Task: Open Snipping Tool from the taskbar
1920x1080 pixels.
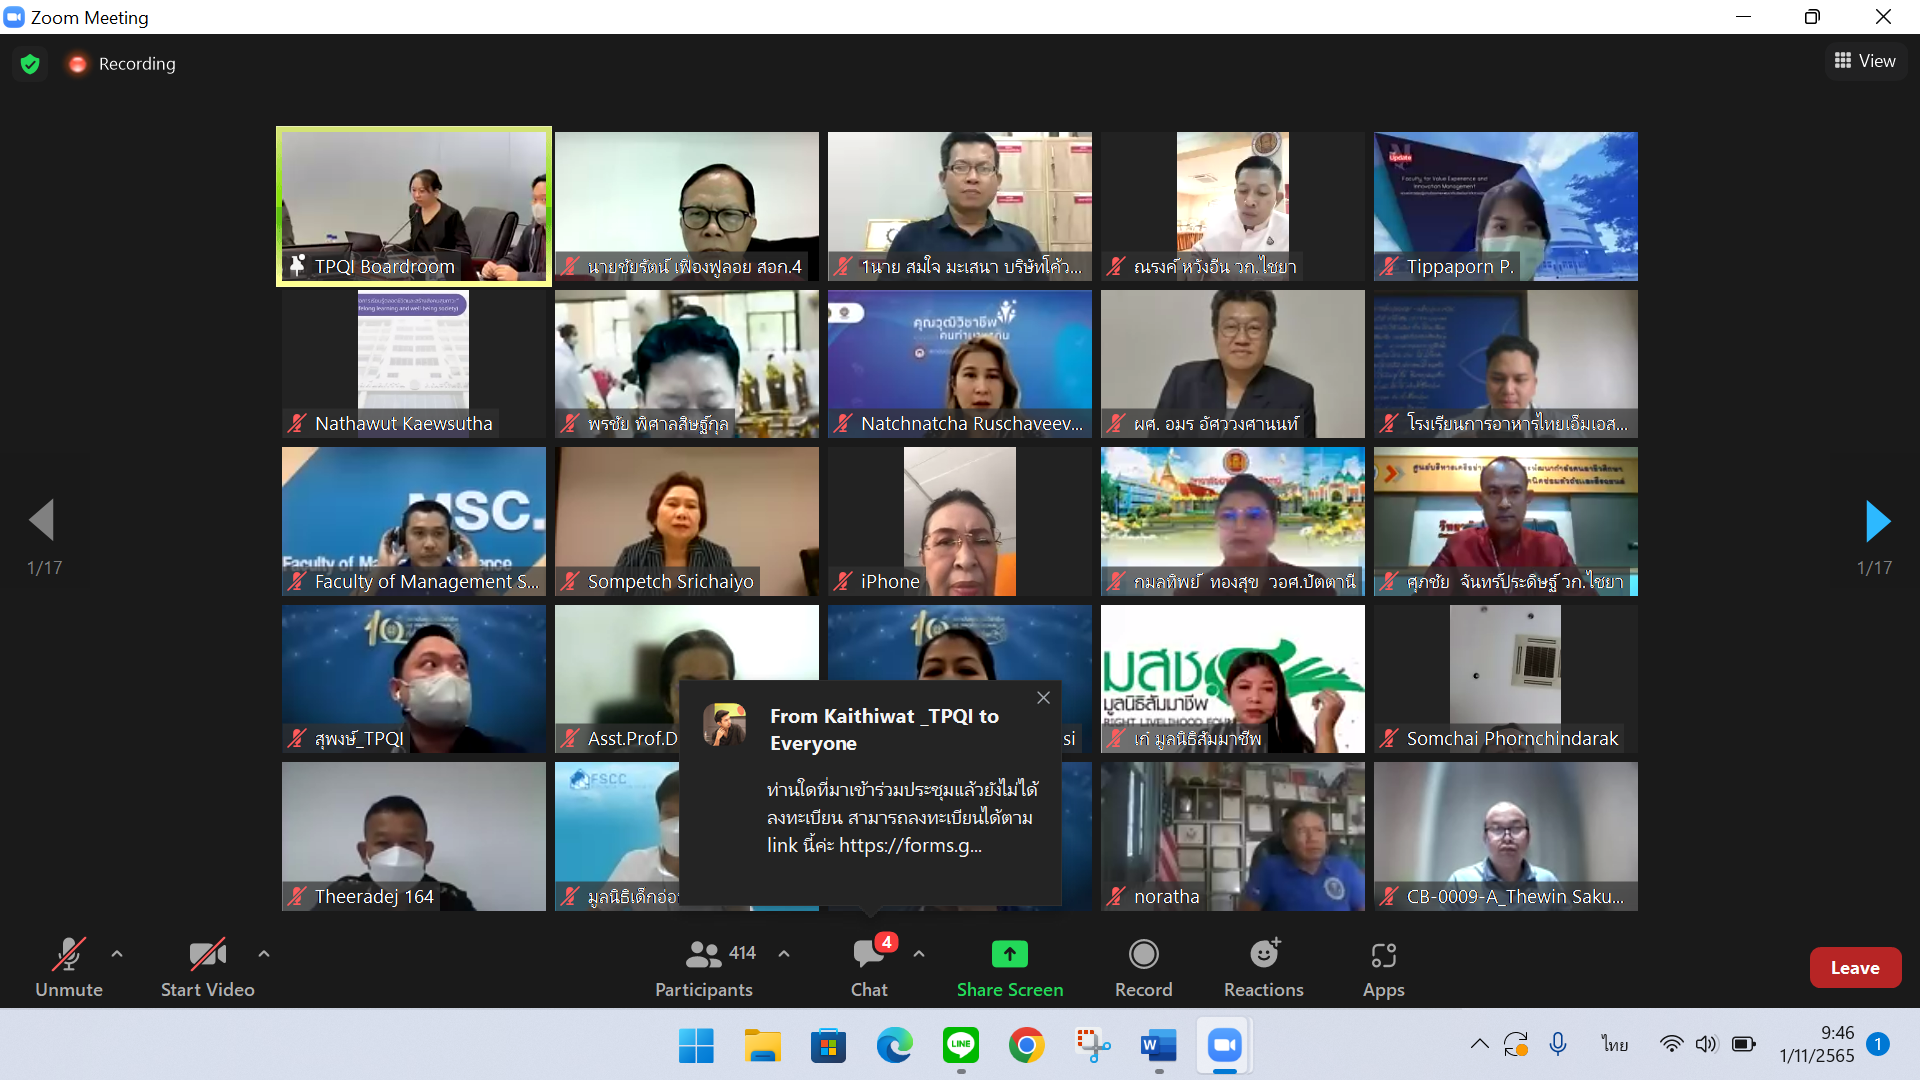Action: pos(1092,1045)
